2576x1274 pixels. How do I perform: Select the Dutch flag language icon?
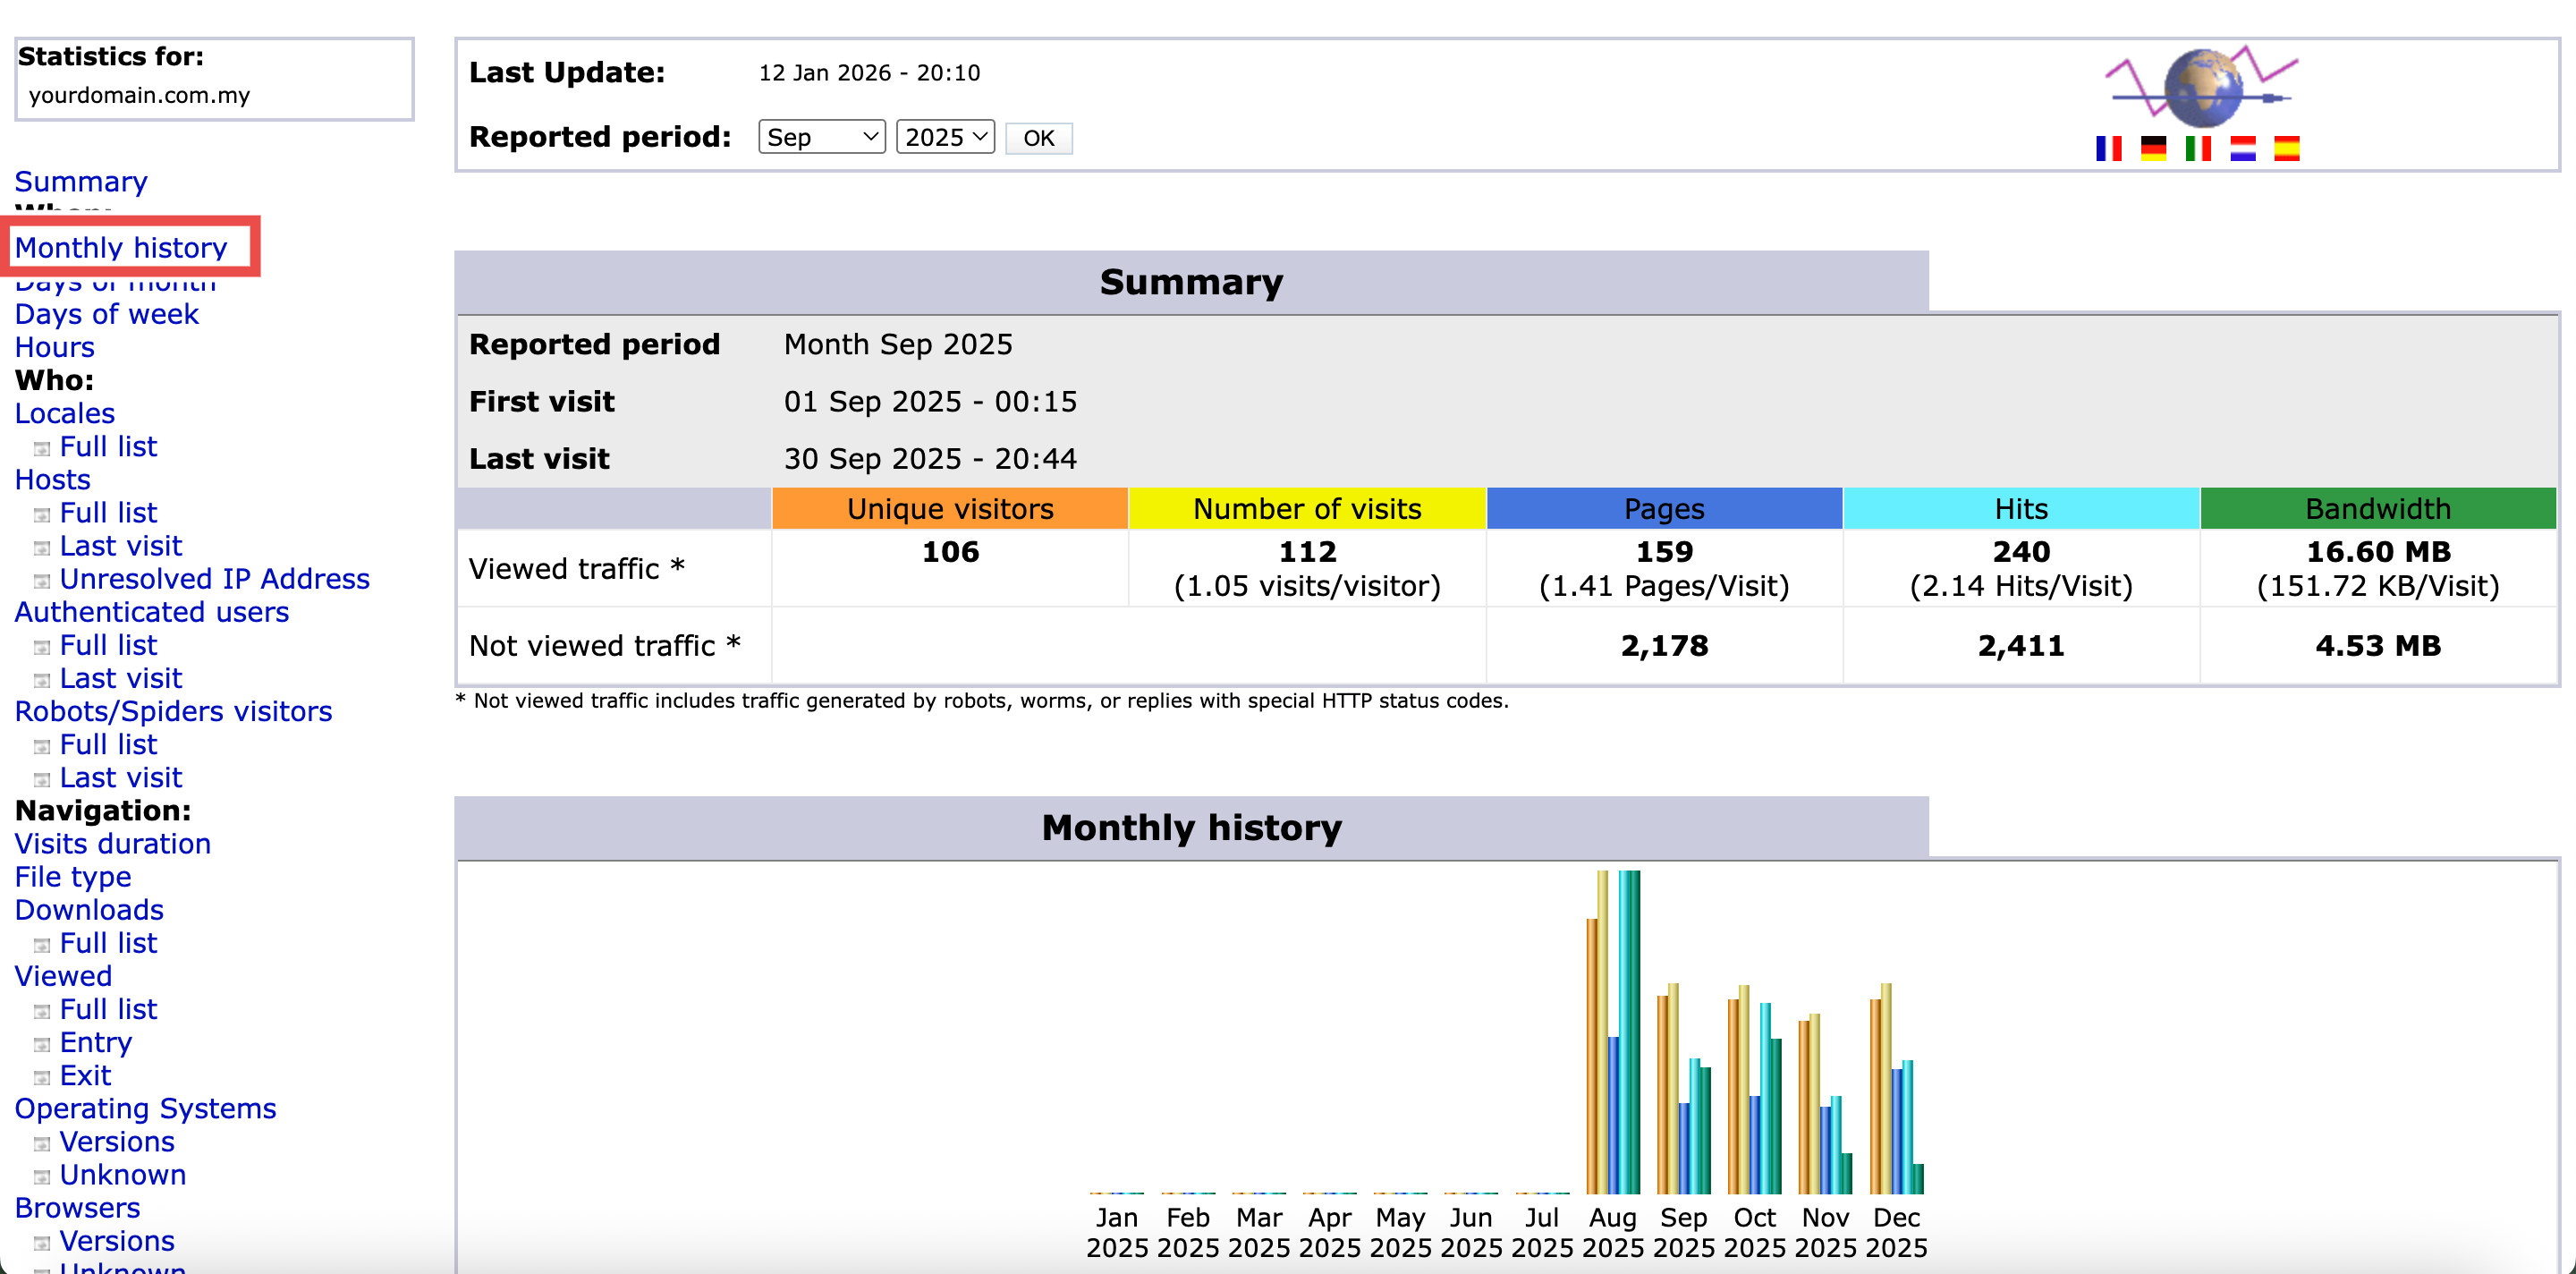click(x=2242, y=149)
